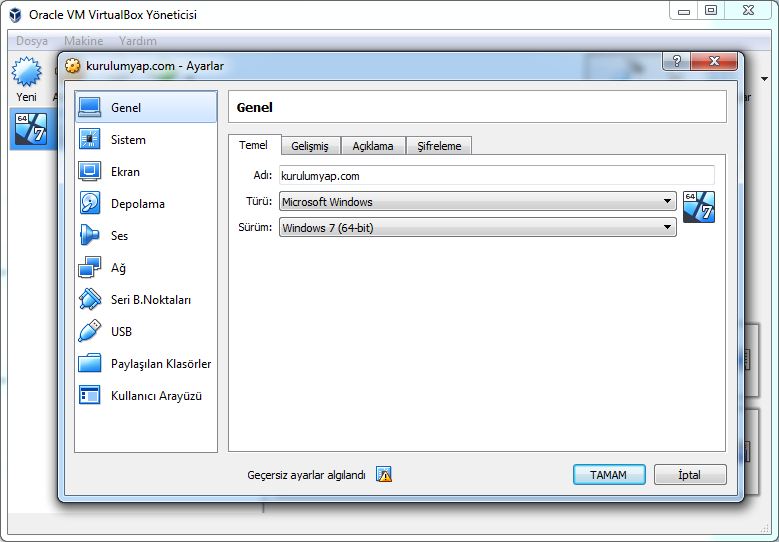Click the Paylaşılan Klasörler folder icon
Screen dimensions: 779x542
pyautogui.click(x=90, y=363)
